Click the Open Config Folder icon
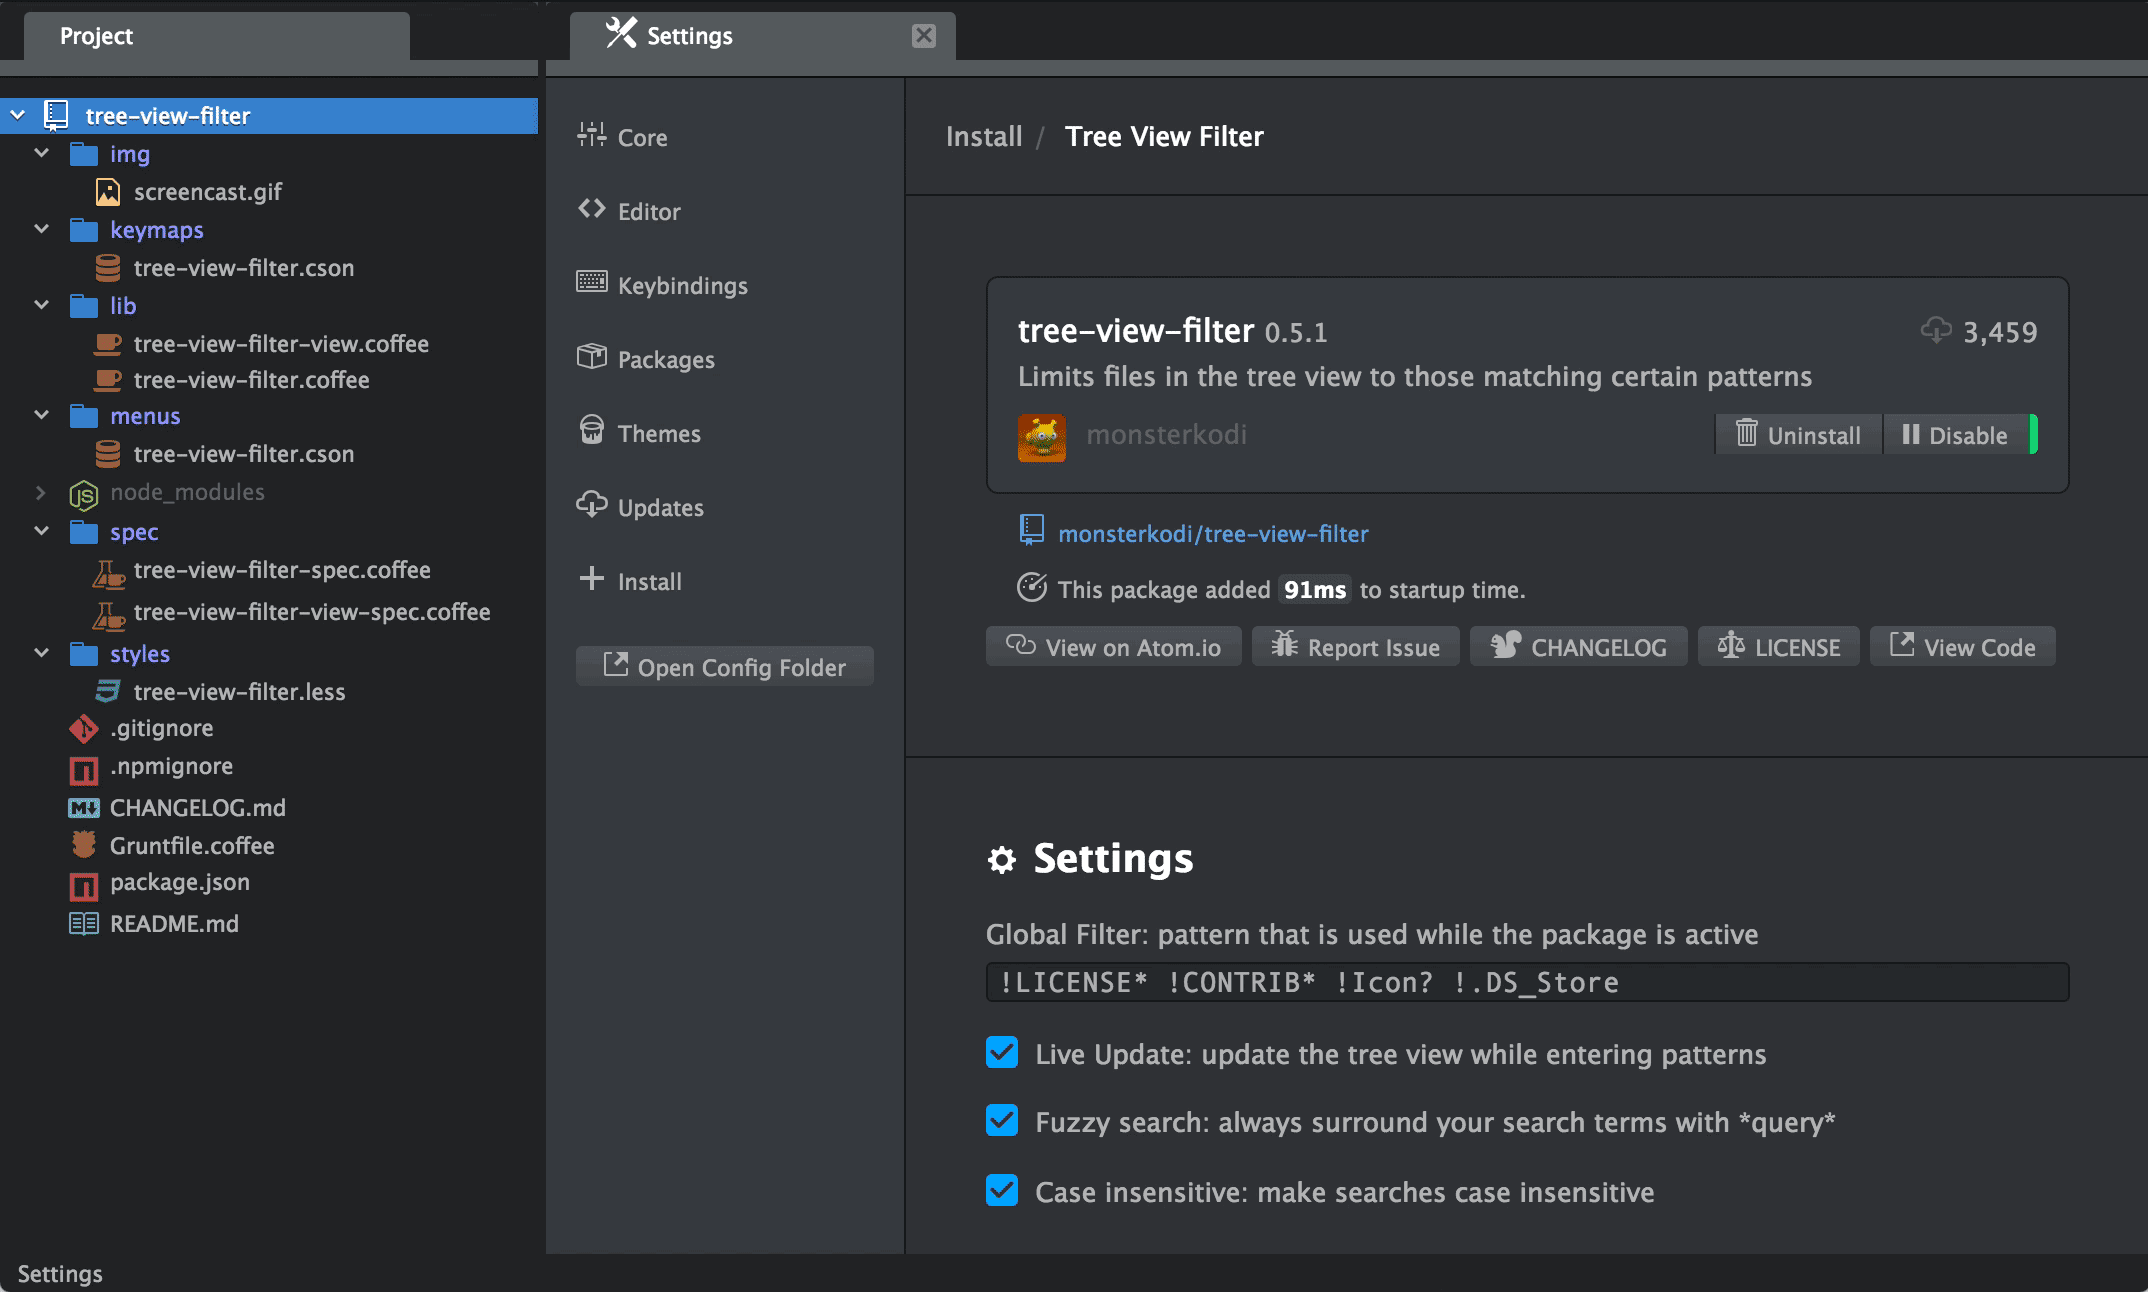Screen dimensions: 2148x1292 coord(615,666)
